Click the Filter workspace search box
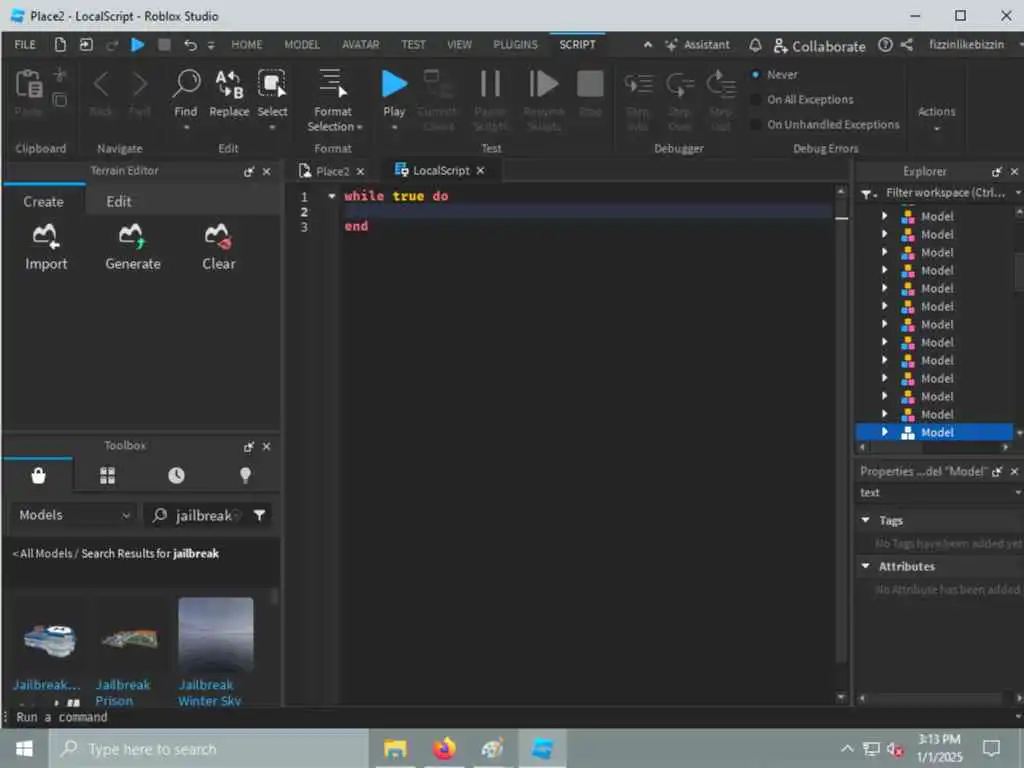This screenshot has width=1024, height=768. click(946, 193)
